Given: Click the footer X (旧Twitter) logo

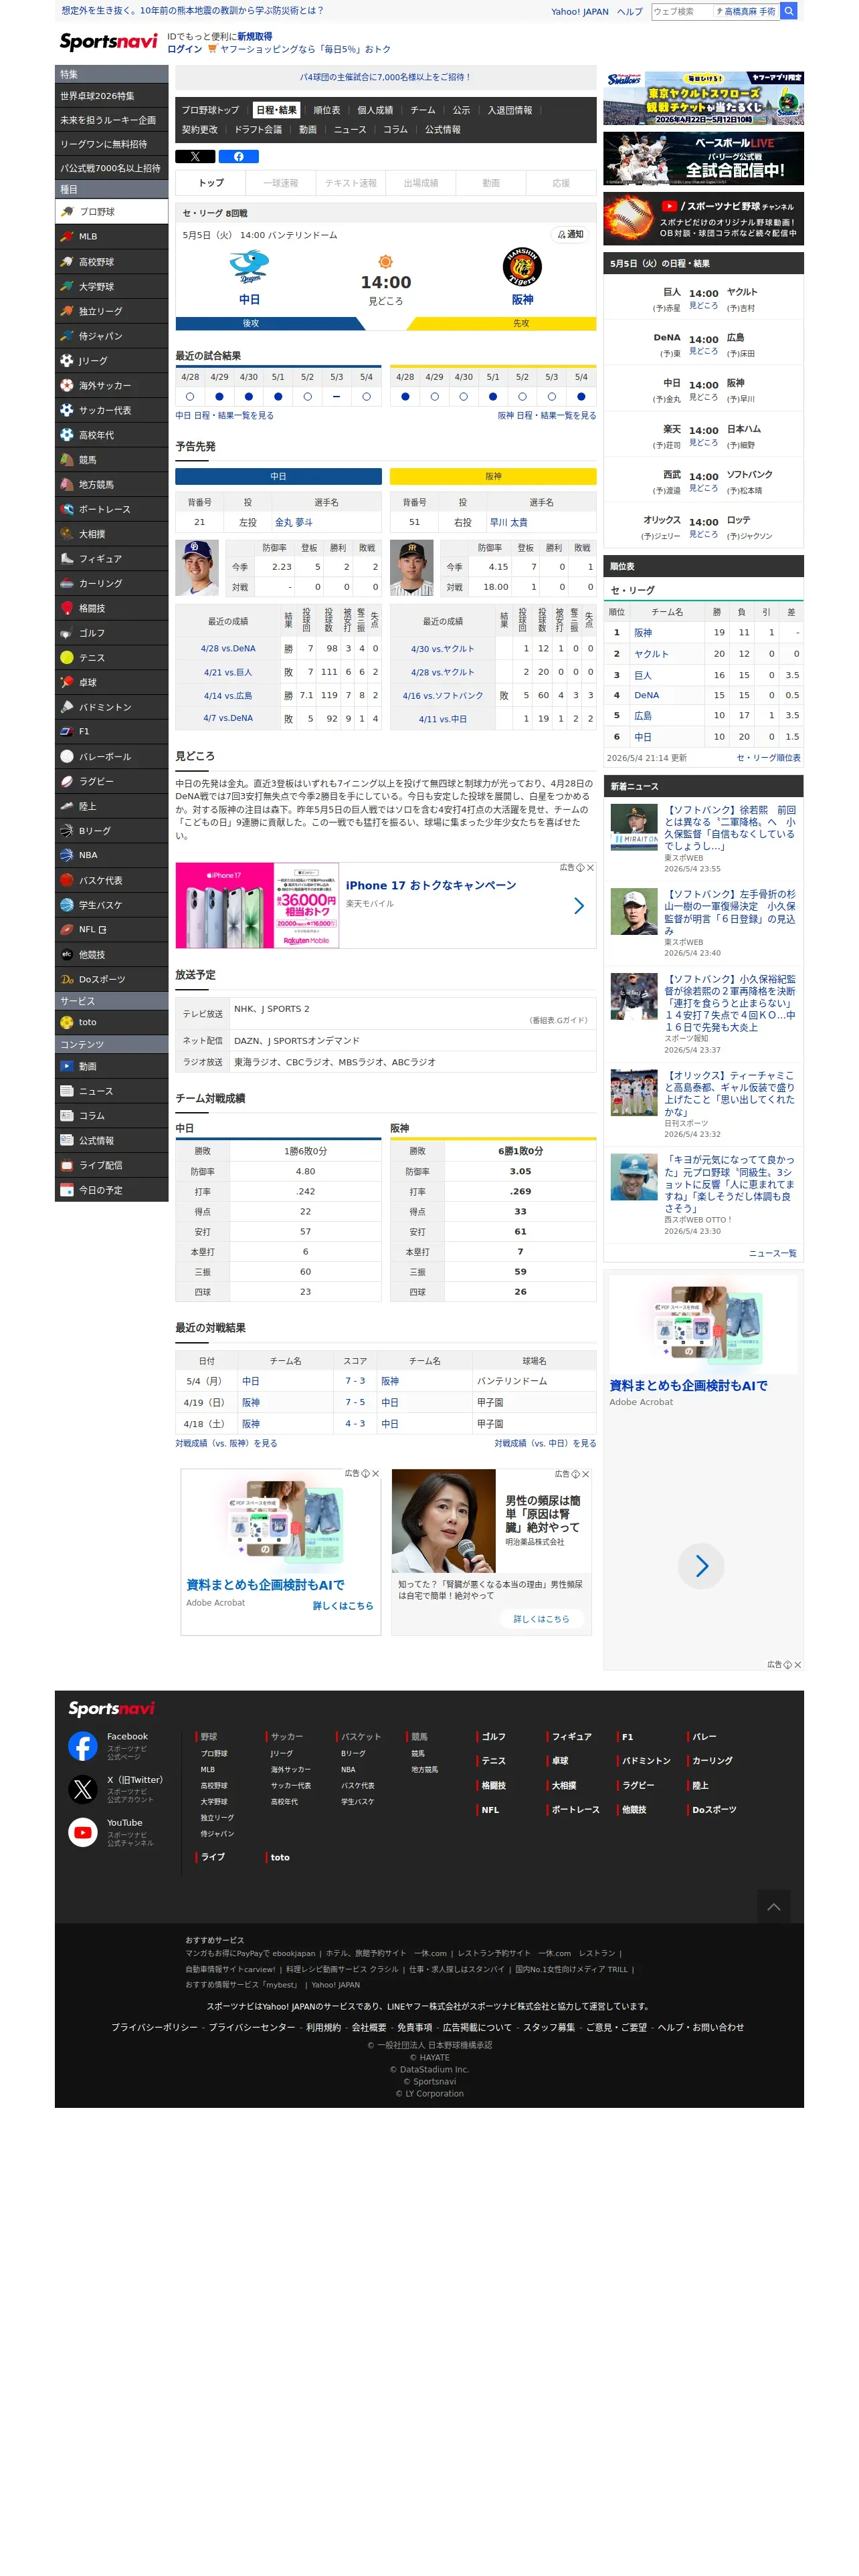Looking at the screenshot, I should (x=83, y=1790).
